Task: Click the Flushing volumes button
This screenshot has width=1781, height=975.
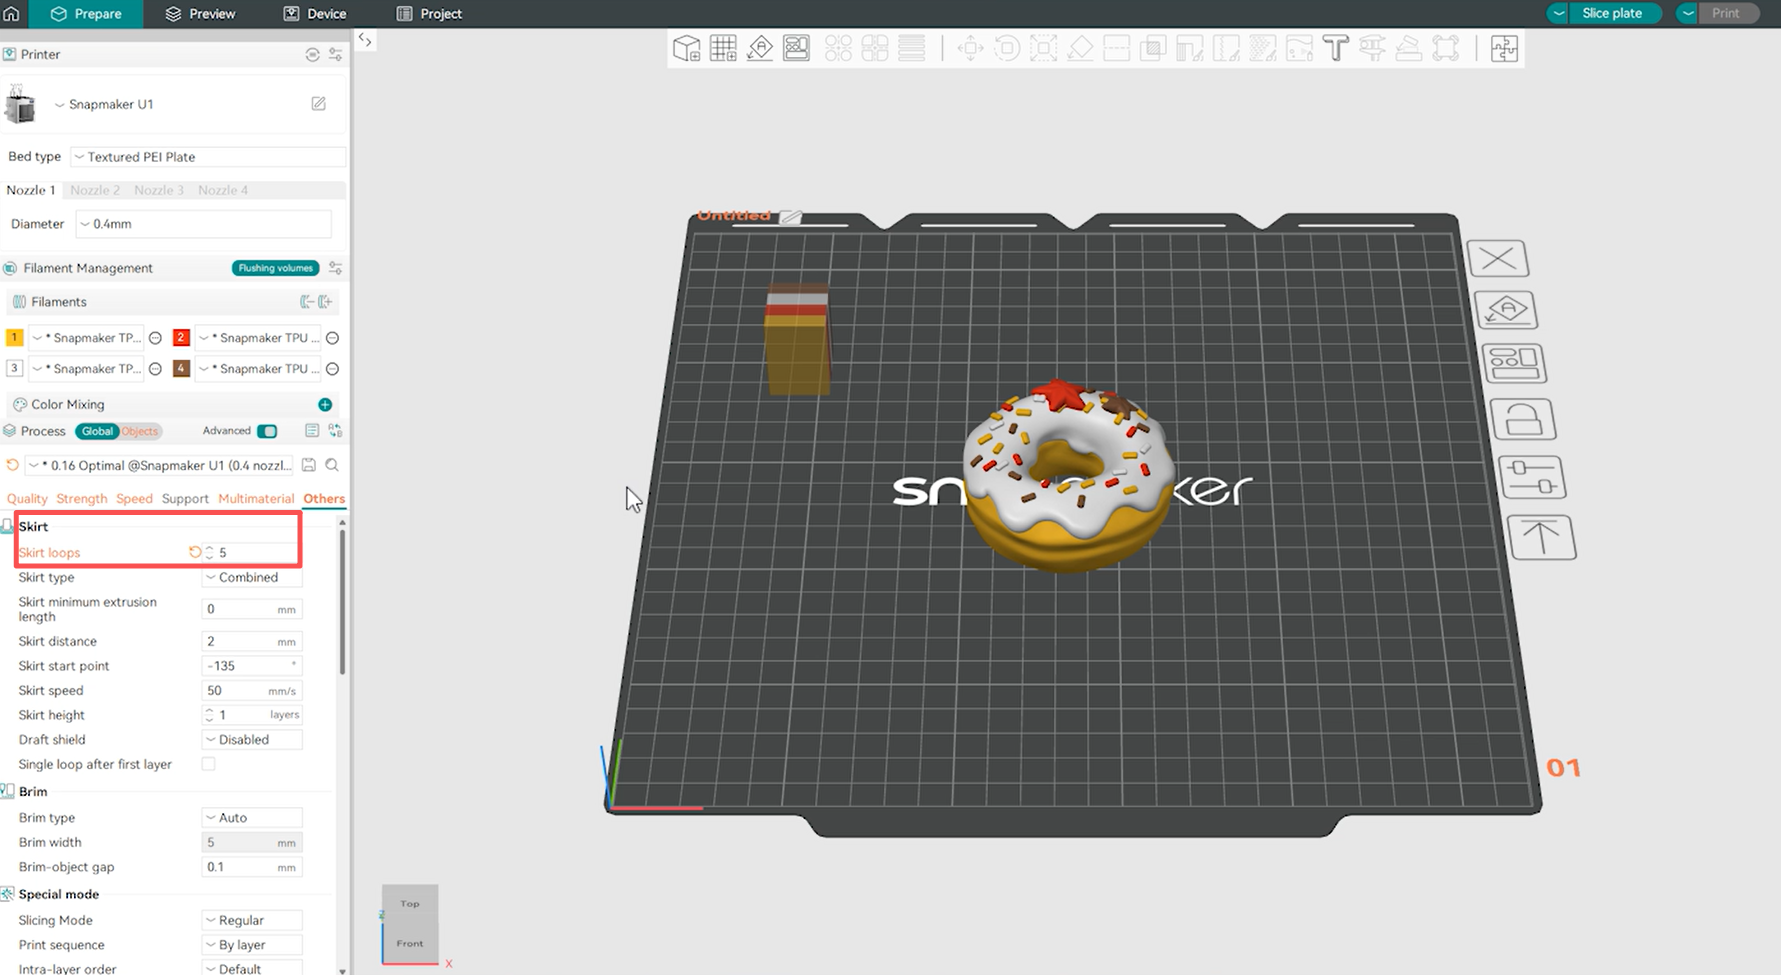Action: 275,268
